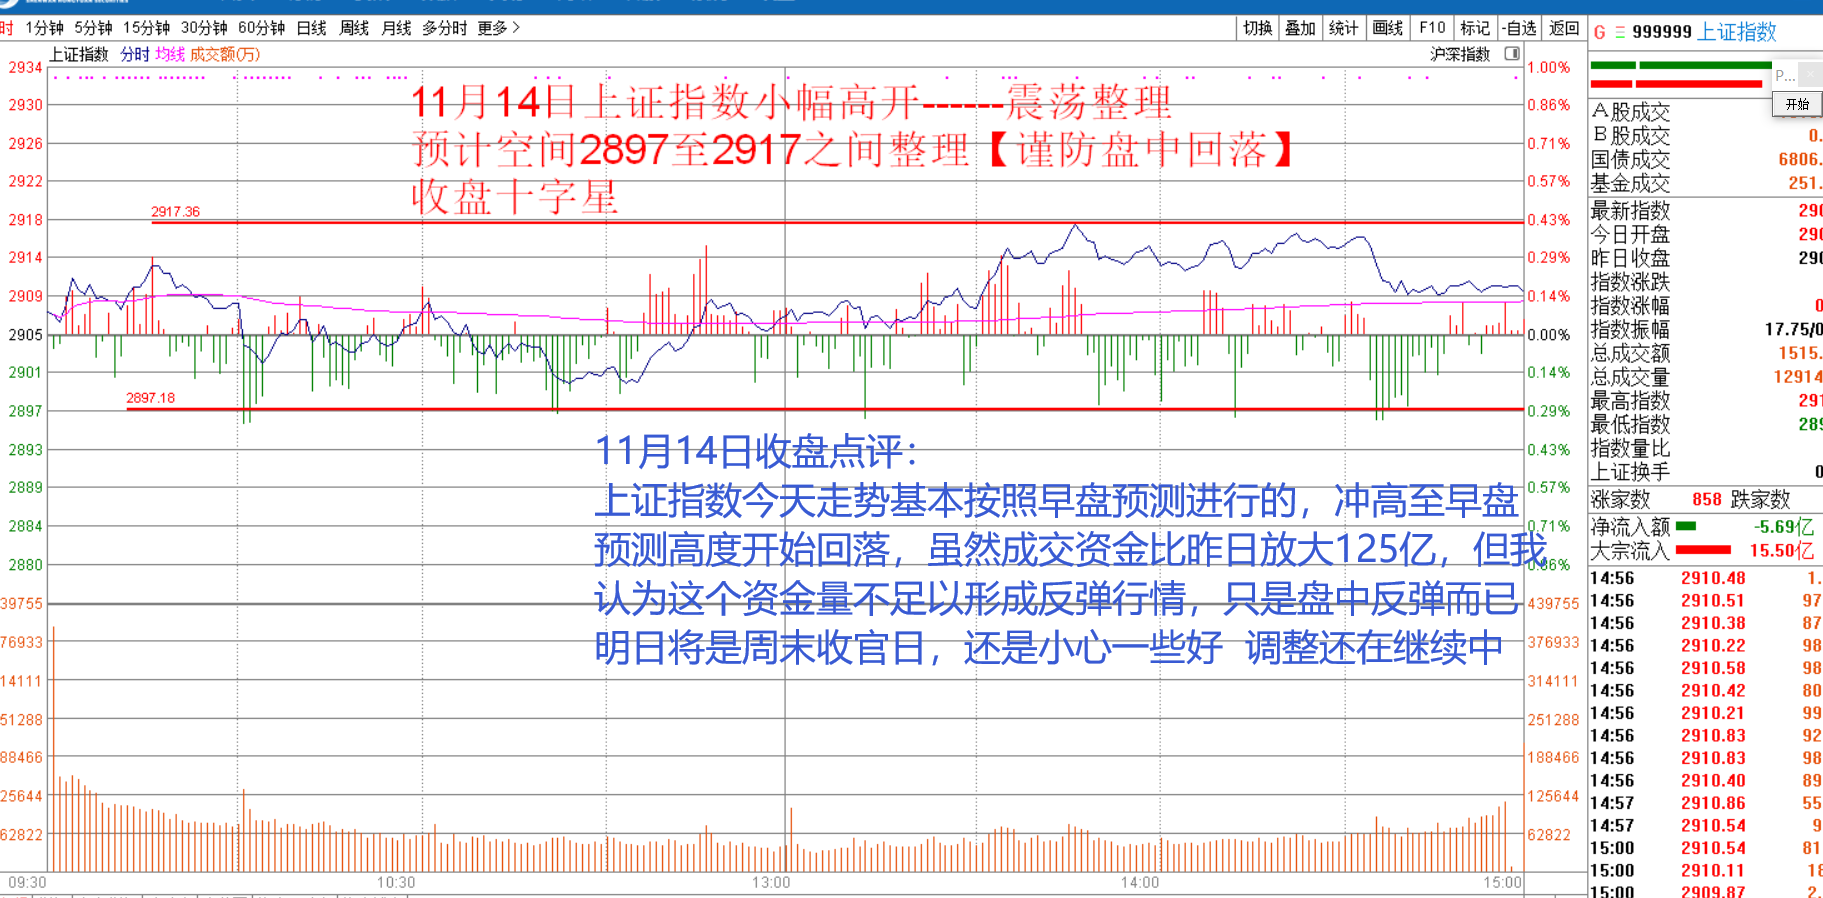Viewport: 1823px width, 898px height.
Task: Expand the 更多 period options
Action: pos(498,28)
